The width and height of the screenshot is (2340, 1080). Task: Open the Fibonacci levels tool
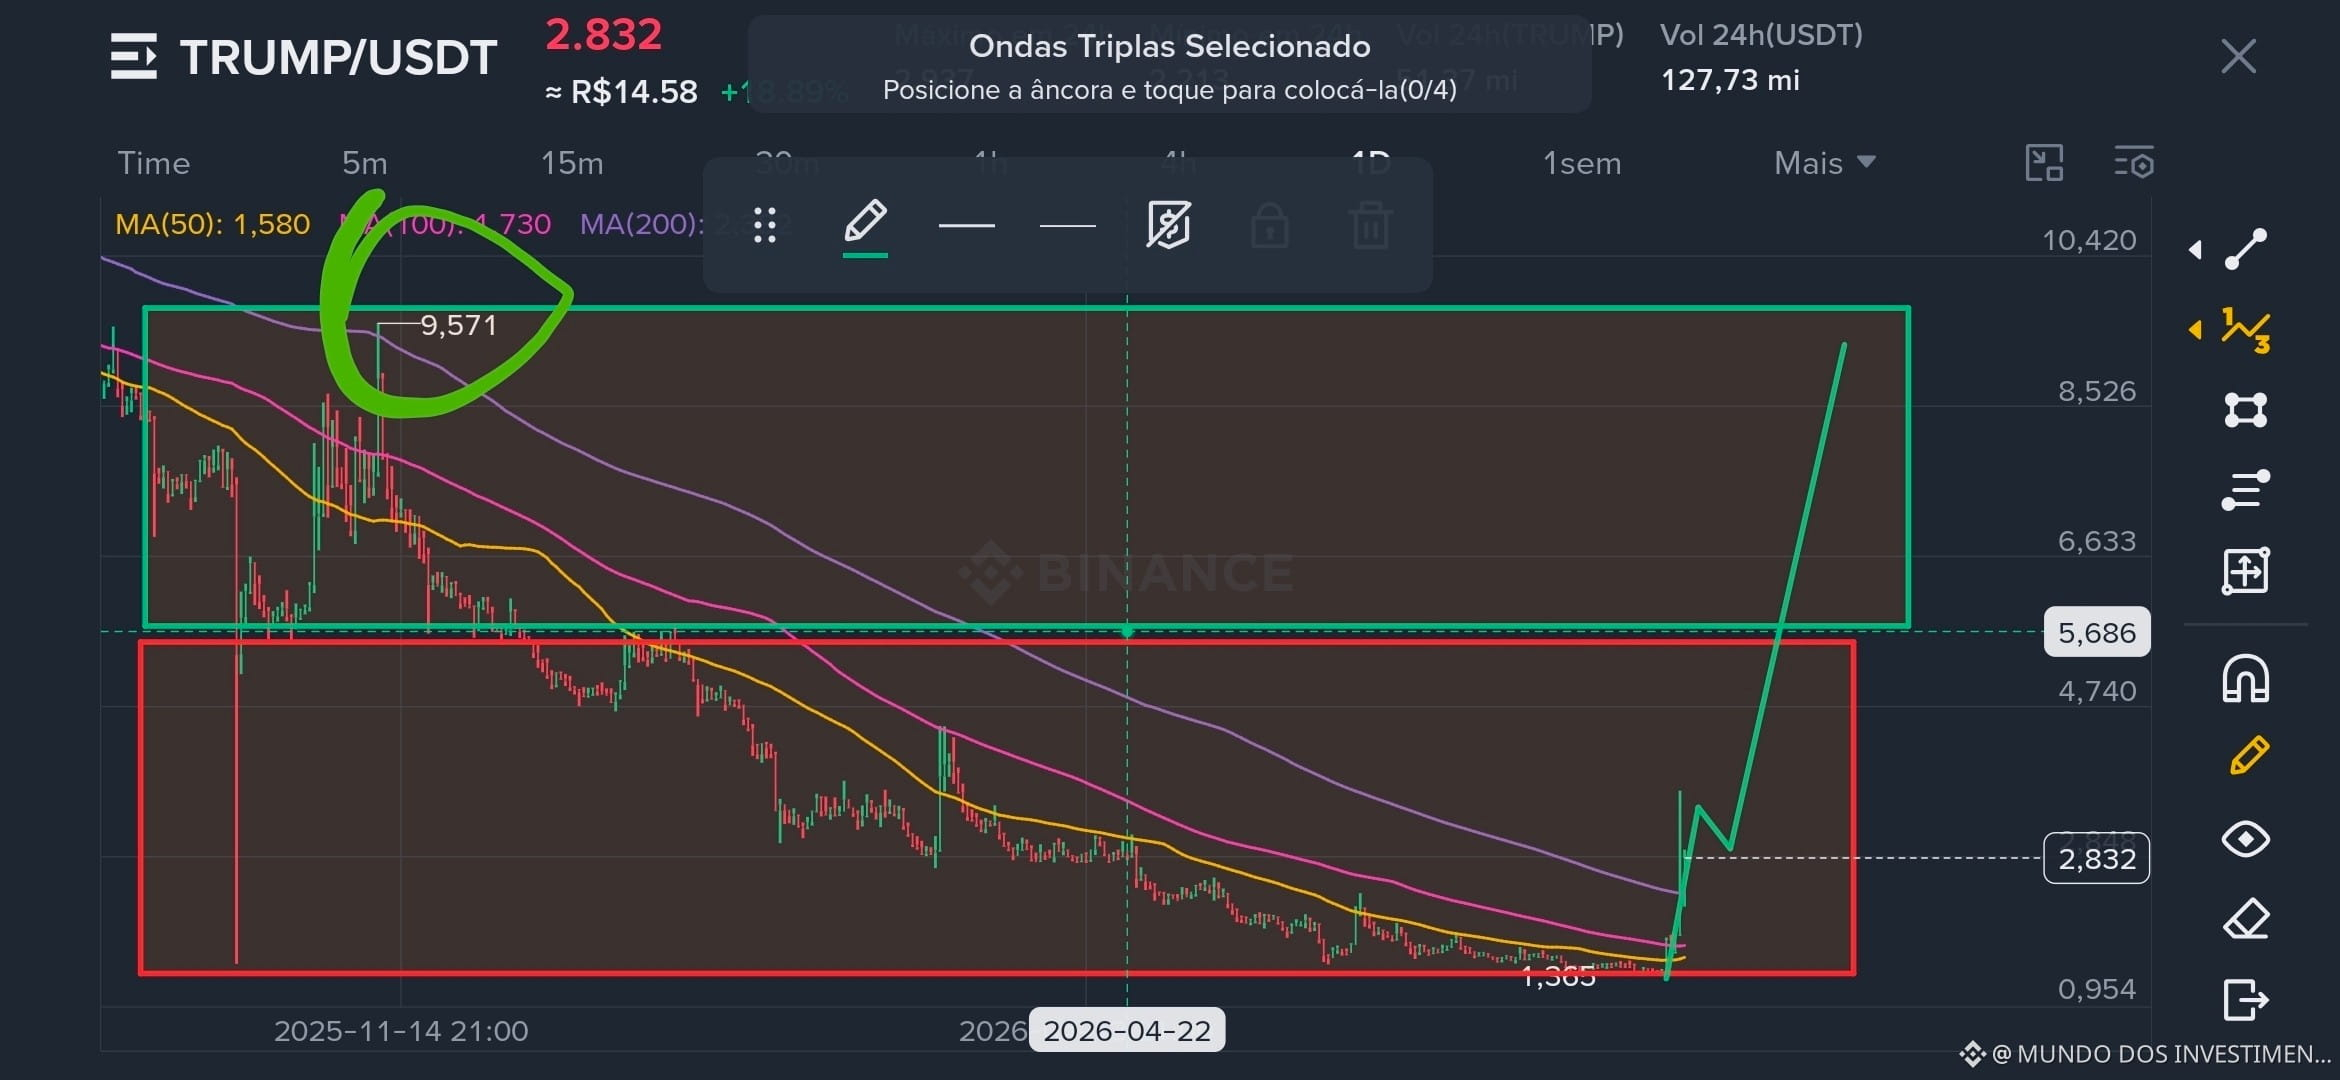click(x=2246, y=490)
